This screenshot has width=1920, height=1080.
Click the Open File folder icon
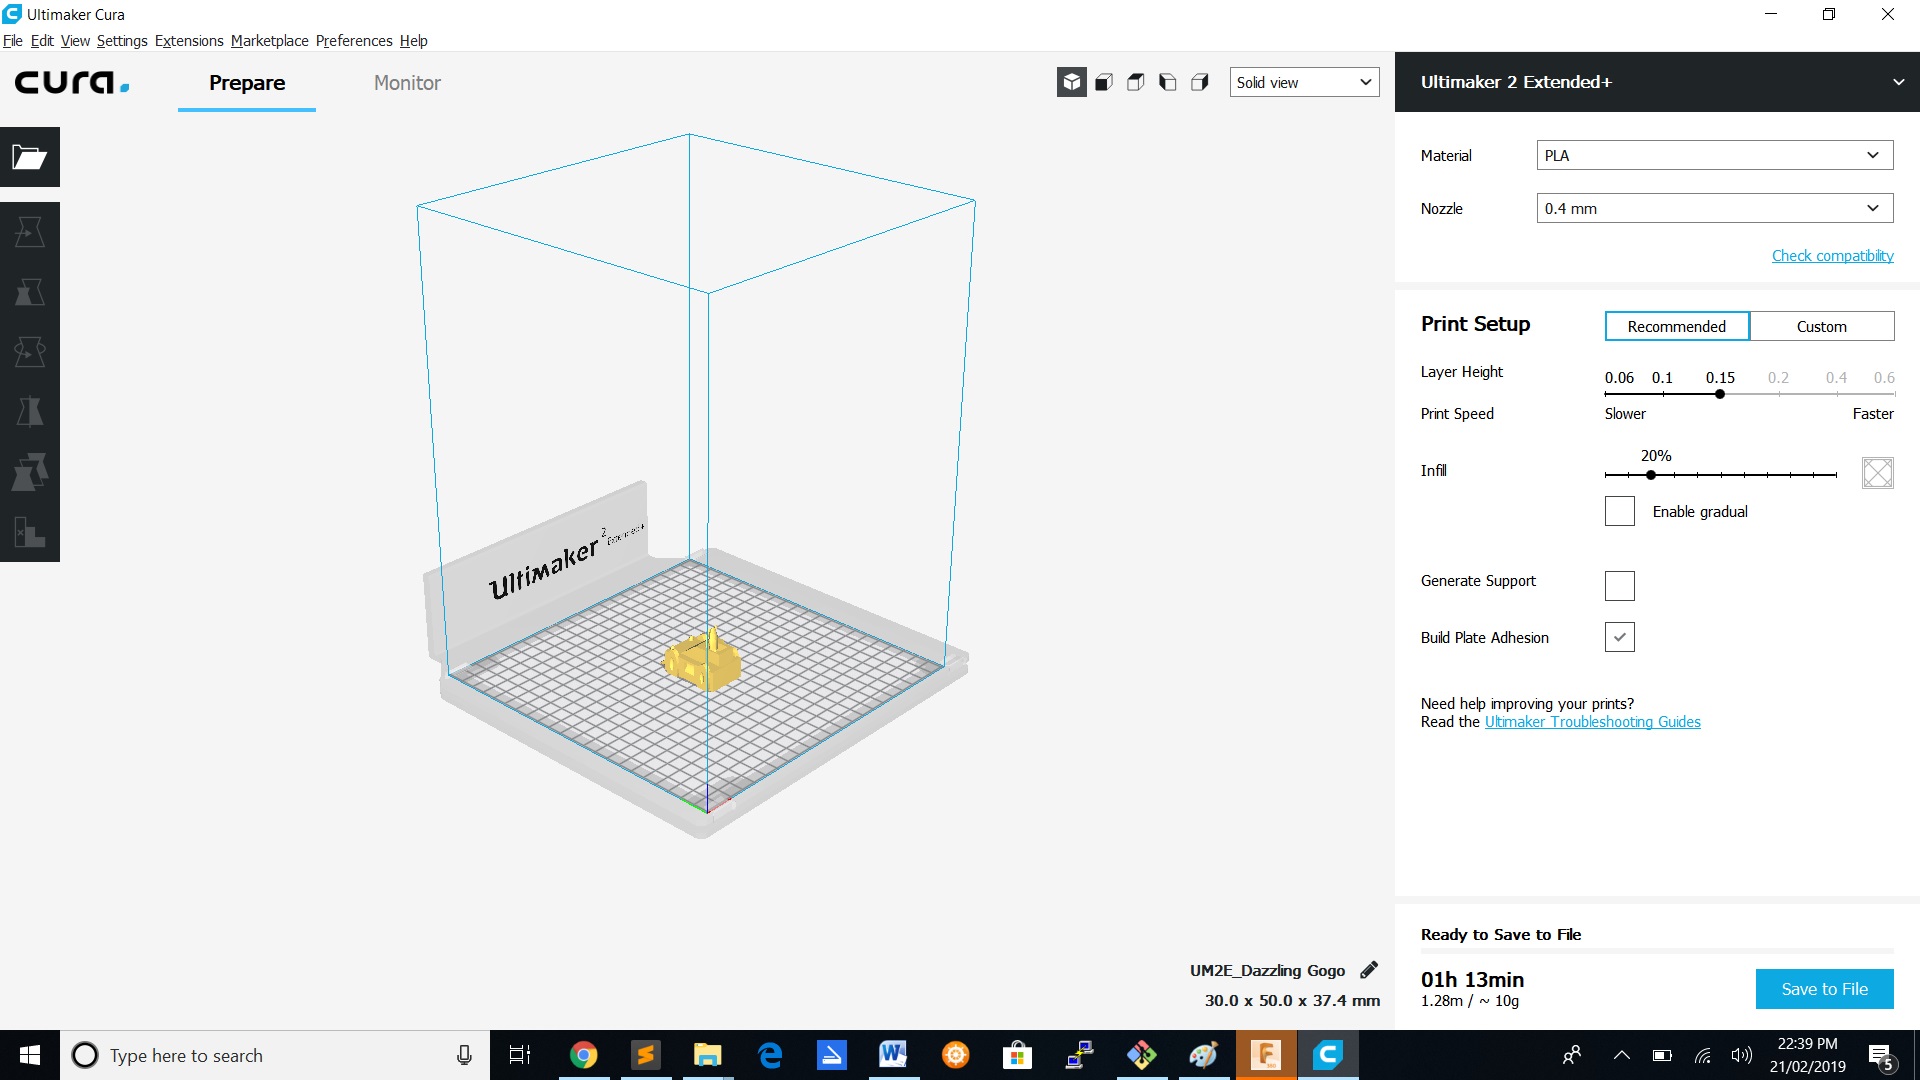click(29, 157)
